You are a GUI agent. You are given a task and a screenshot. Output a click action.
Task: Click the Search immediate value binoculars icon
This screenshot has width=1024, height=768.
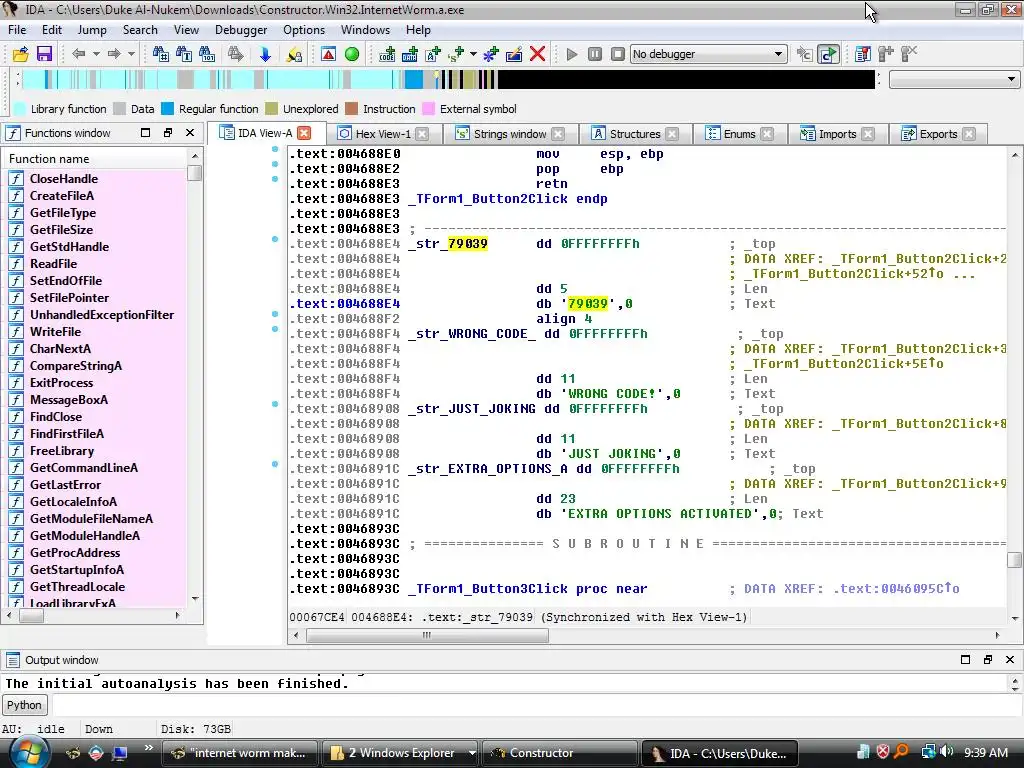point(160,54)
